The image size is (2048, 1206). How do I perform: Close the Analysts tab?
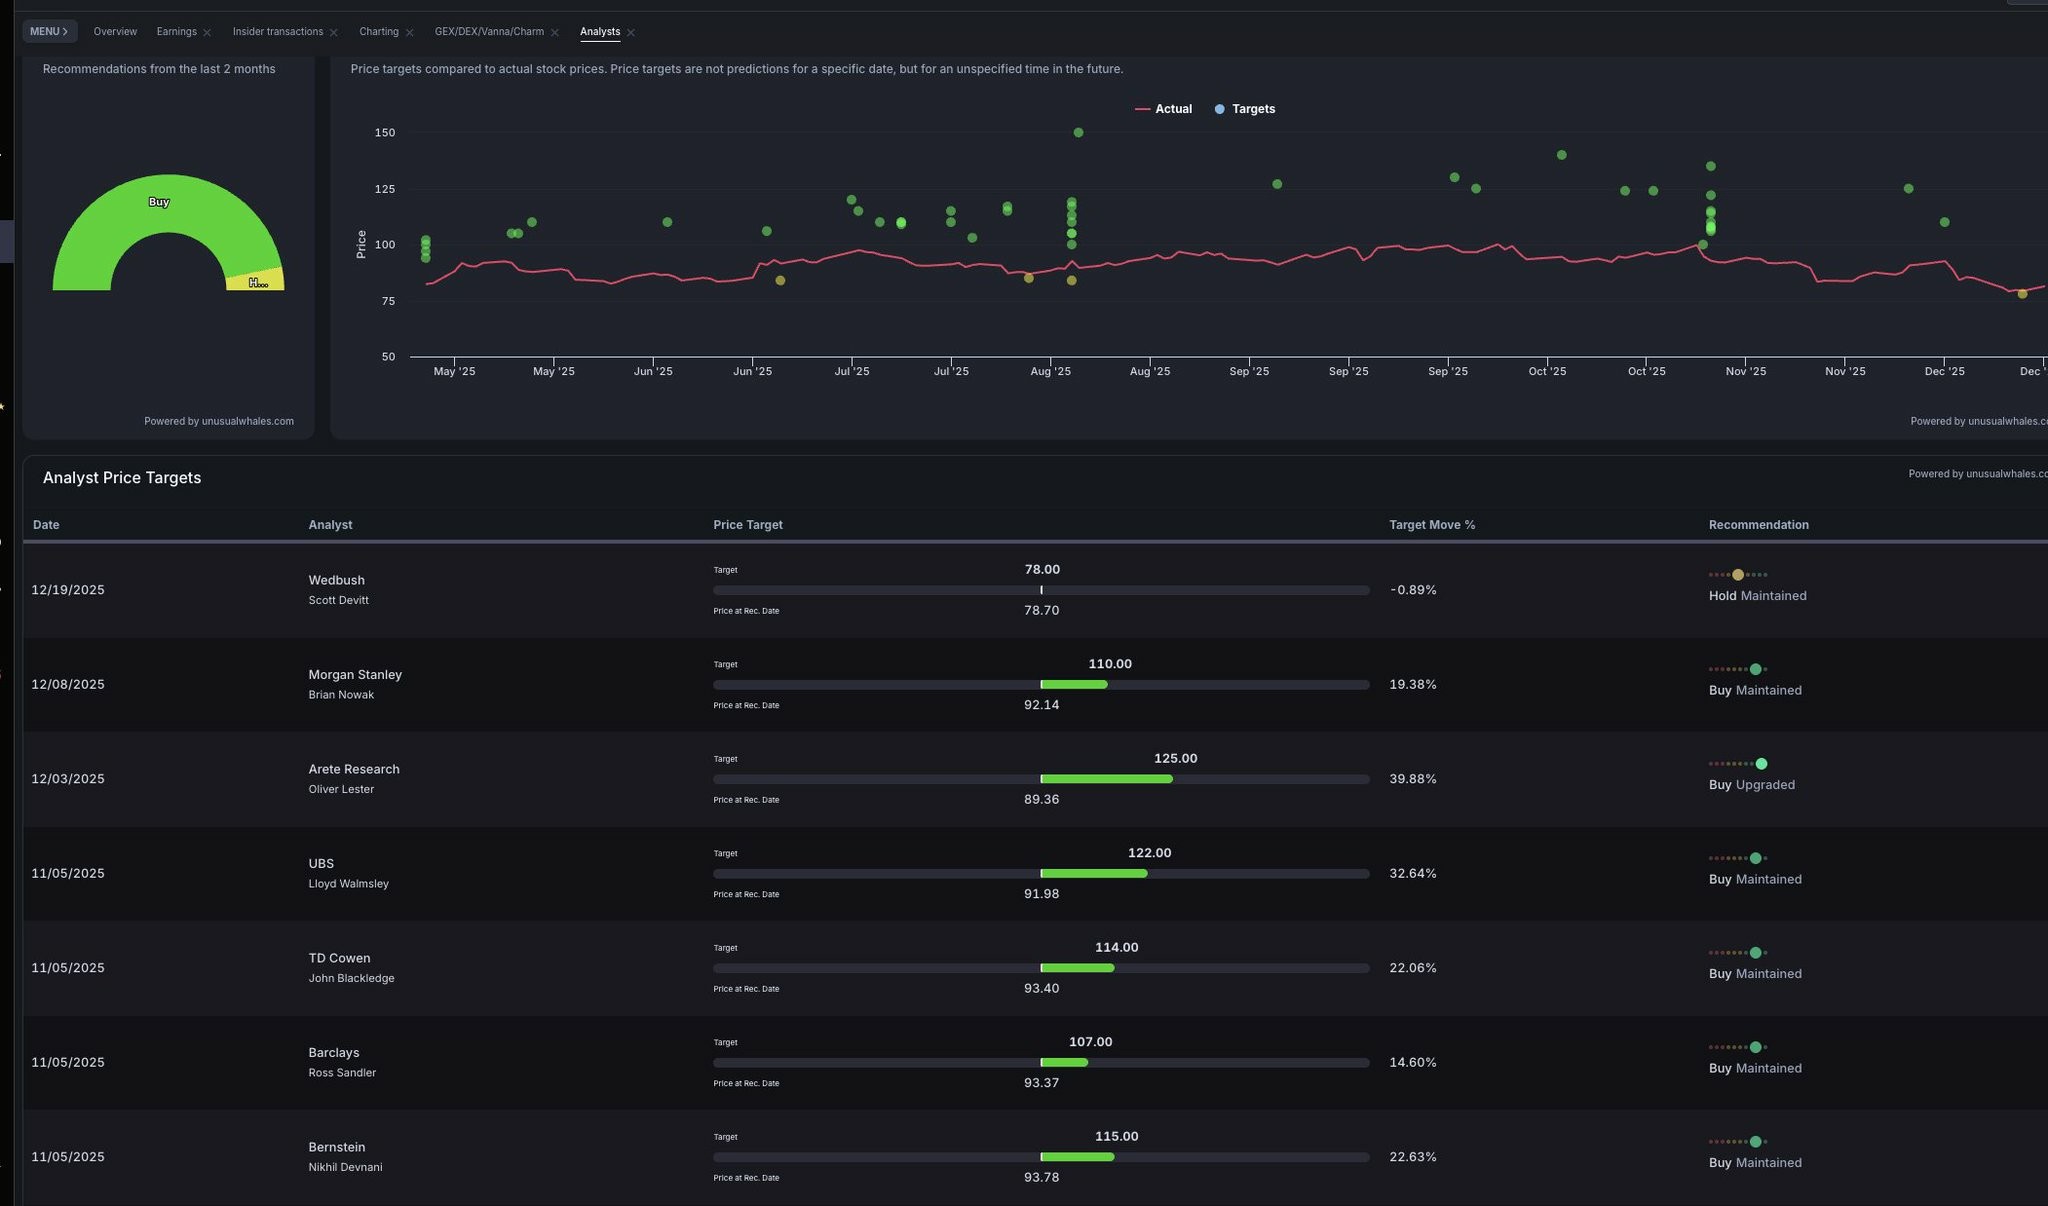[631, 33]
